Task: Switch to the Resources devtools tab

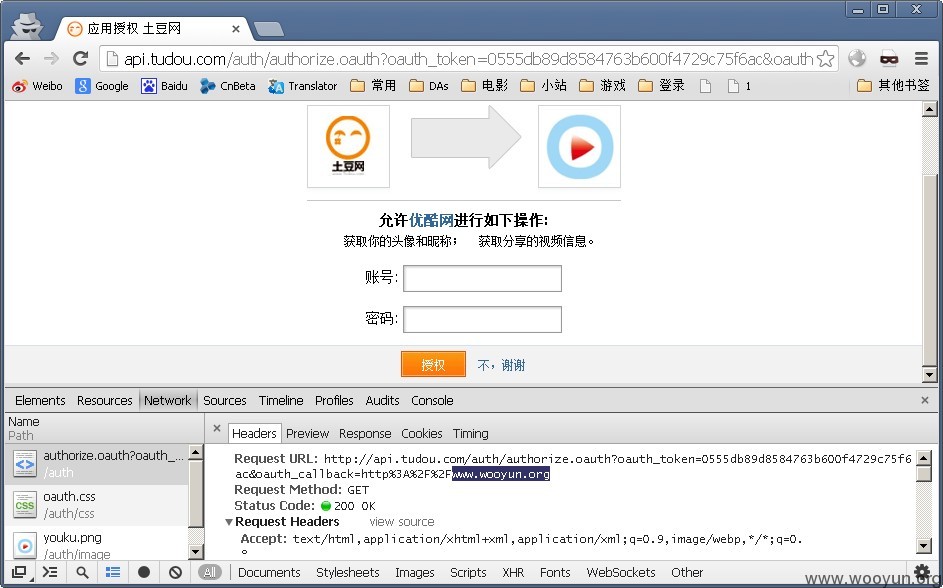Action: 105,400
